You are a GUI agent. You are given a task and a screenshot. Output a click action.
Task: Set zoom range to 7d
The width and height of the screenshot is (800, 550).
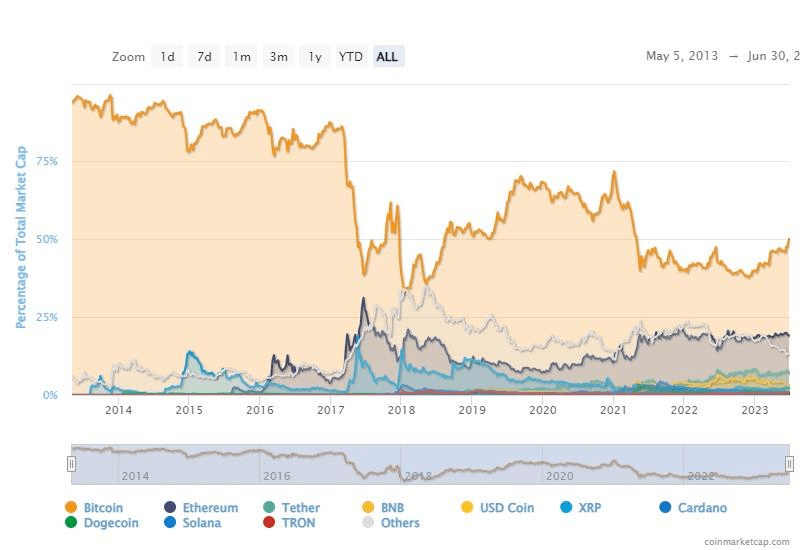click(x=204, y=57)
